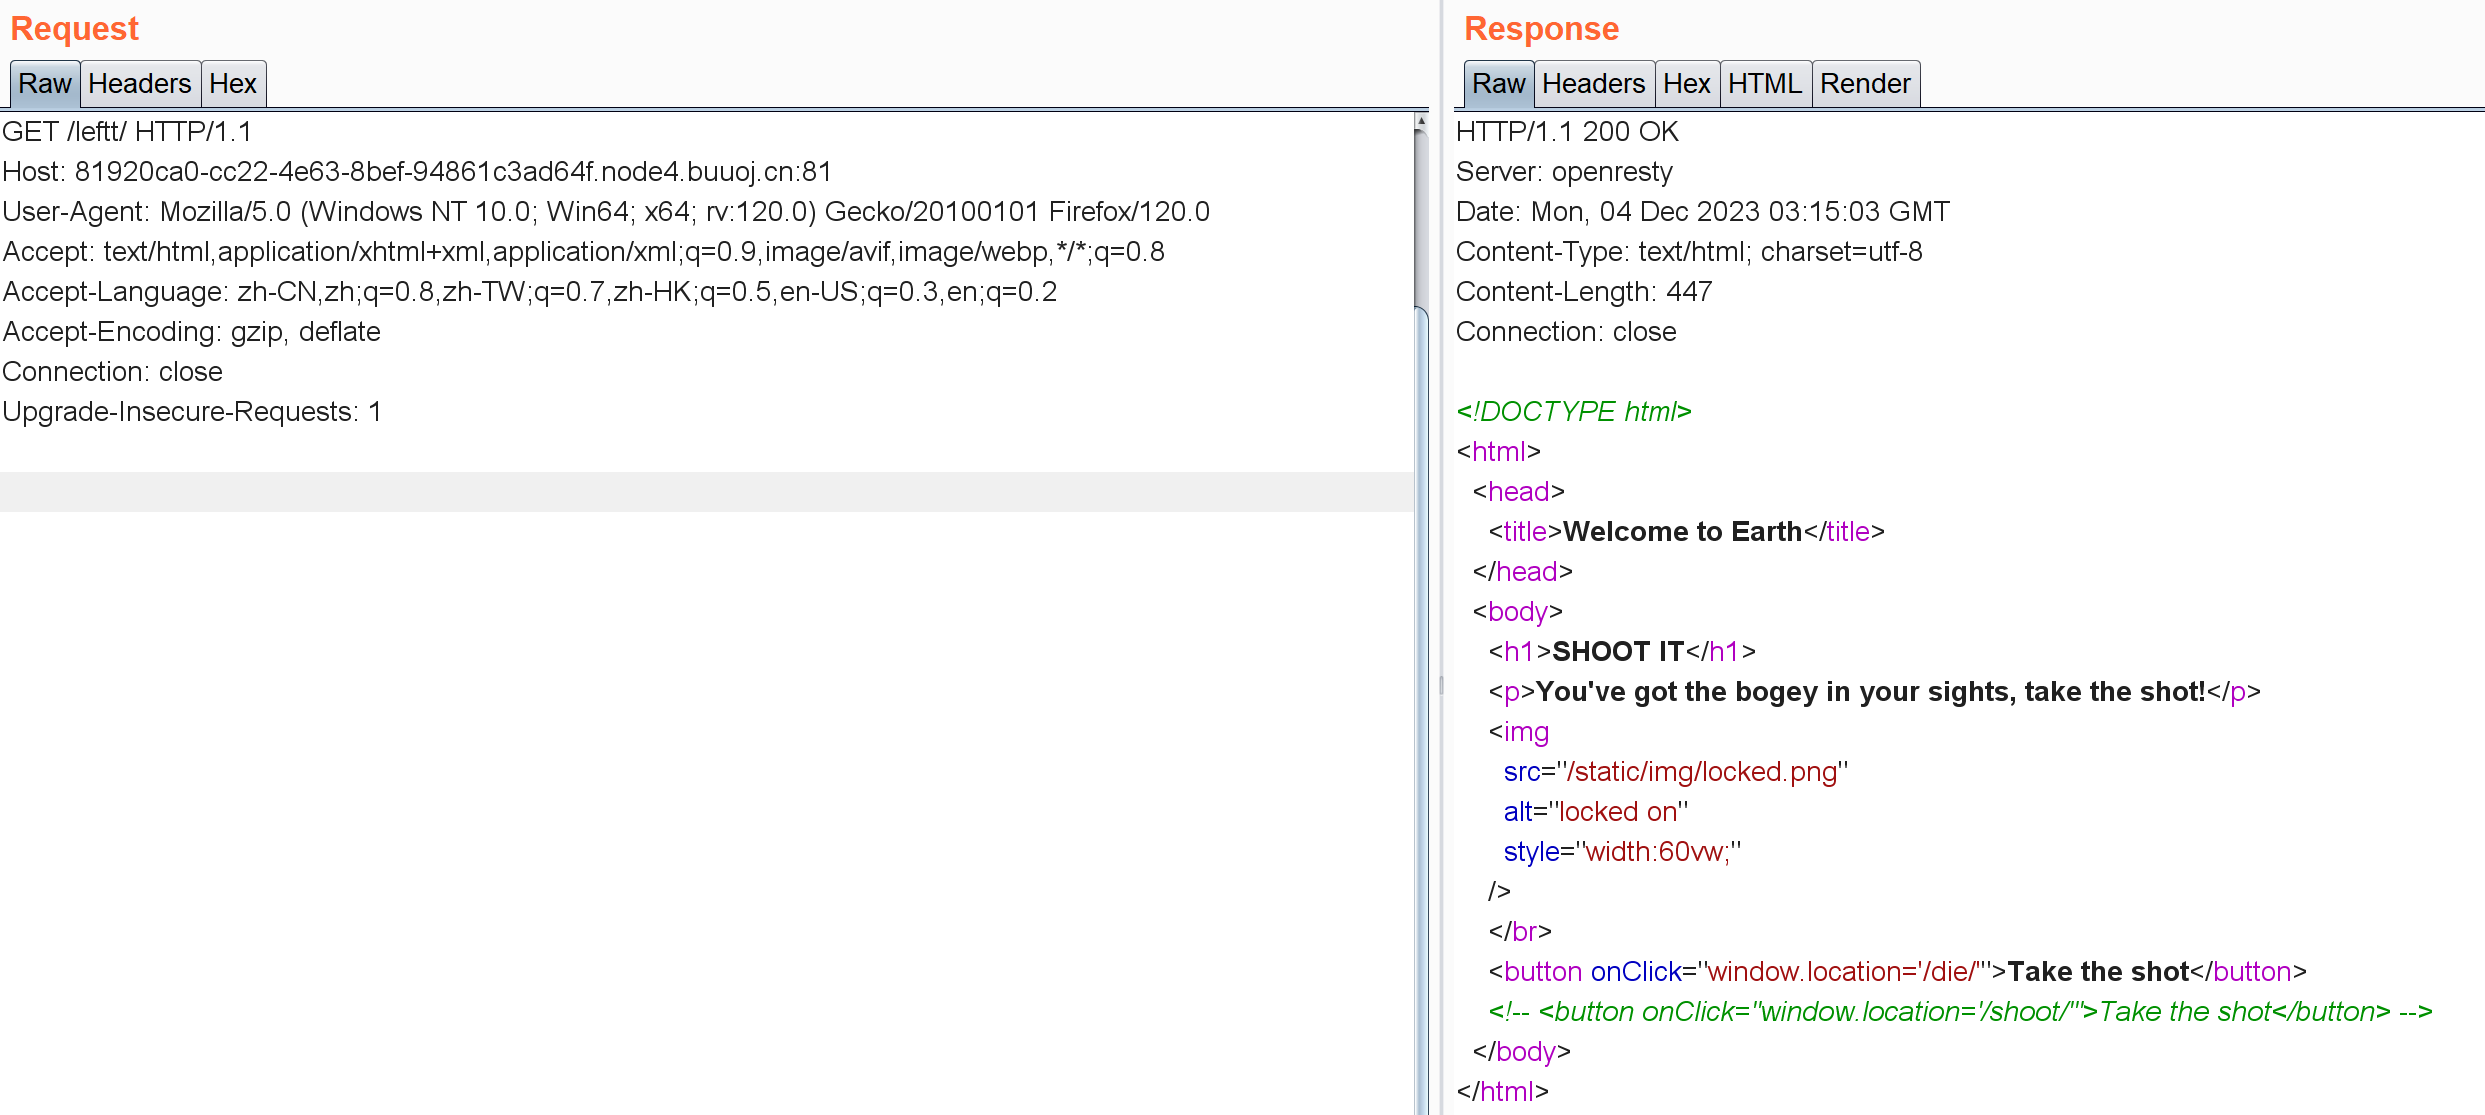The image size is (2485, 1115).
Task: Click the 'Upgrade-Insecure-Requests: 1' line
Action: point(192,412)
